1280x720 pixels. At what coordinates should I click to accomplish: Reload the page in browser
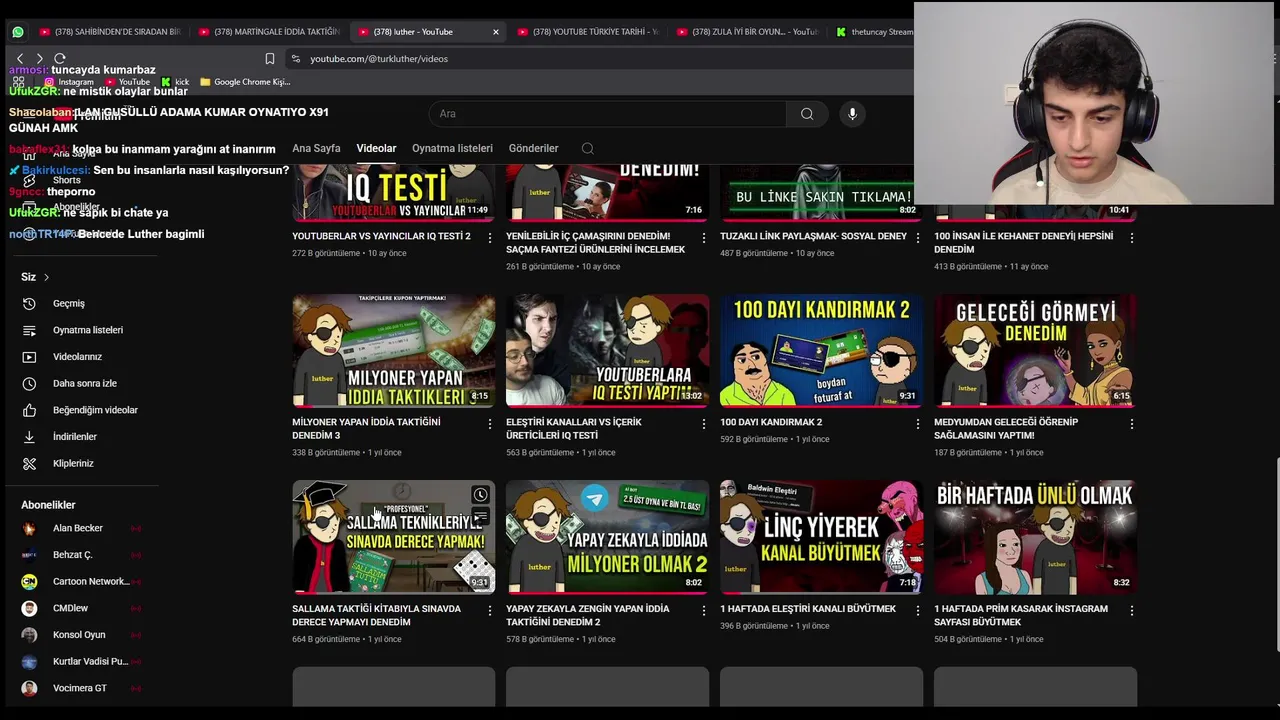pos(60,59)
